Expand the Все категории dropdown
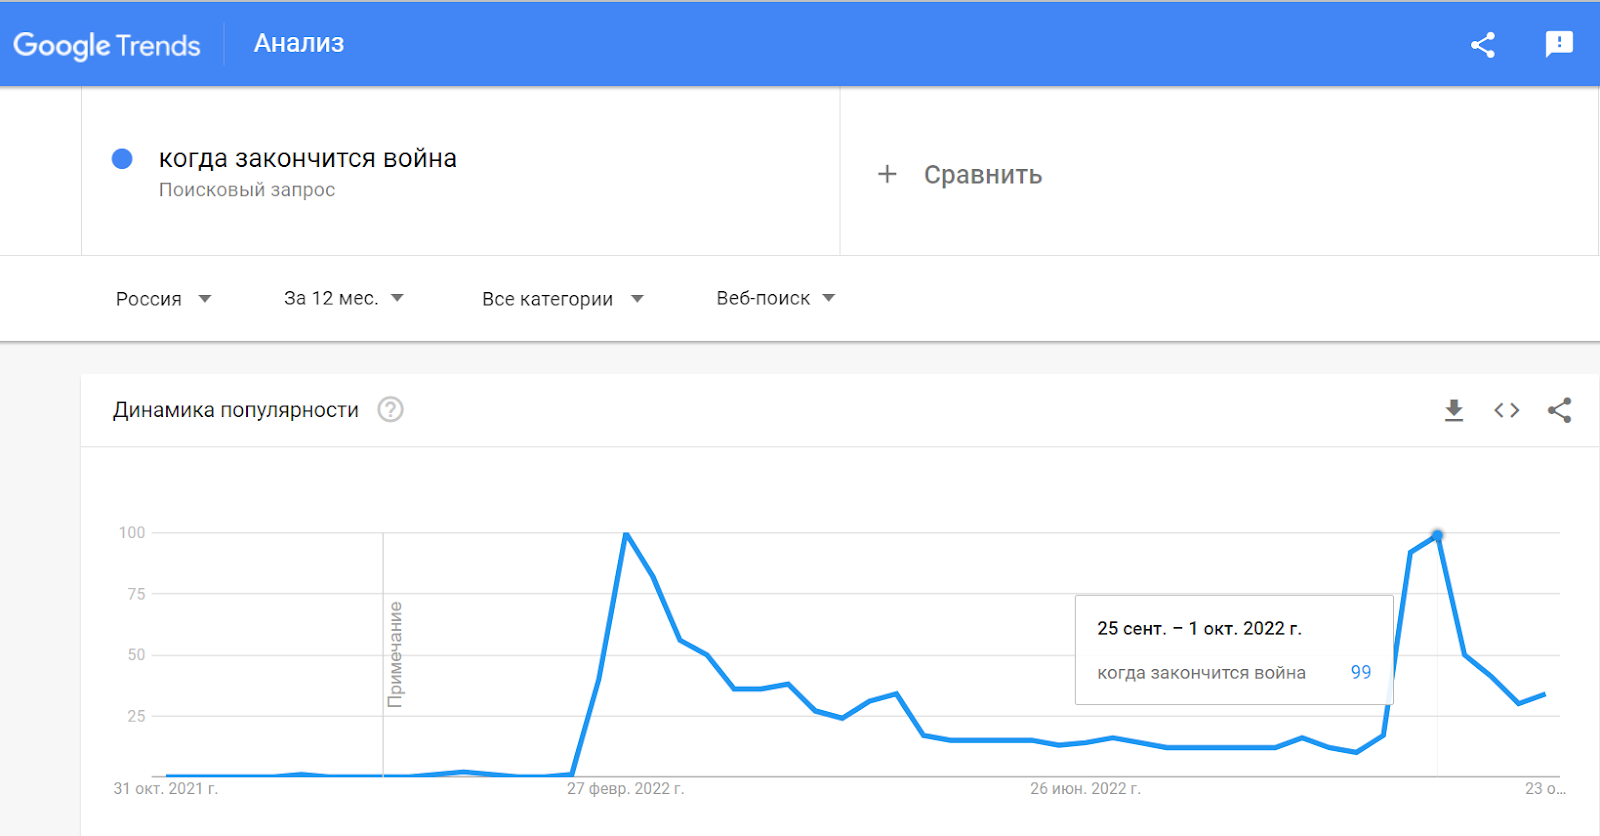Image resolution: width=1600 pixels, height=836 pixels. point(562,299)
